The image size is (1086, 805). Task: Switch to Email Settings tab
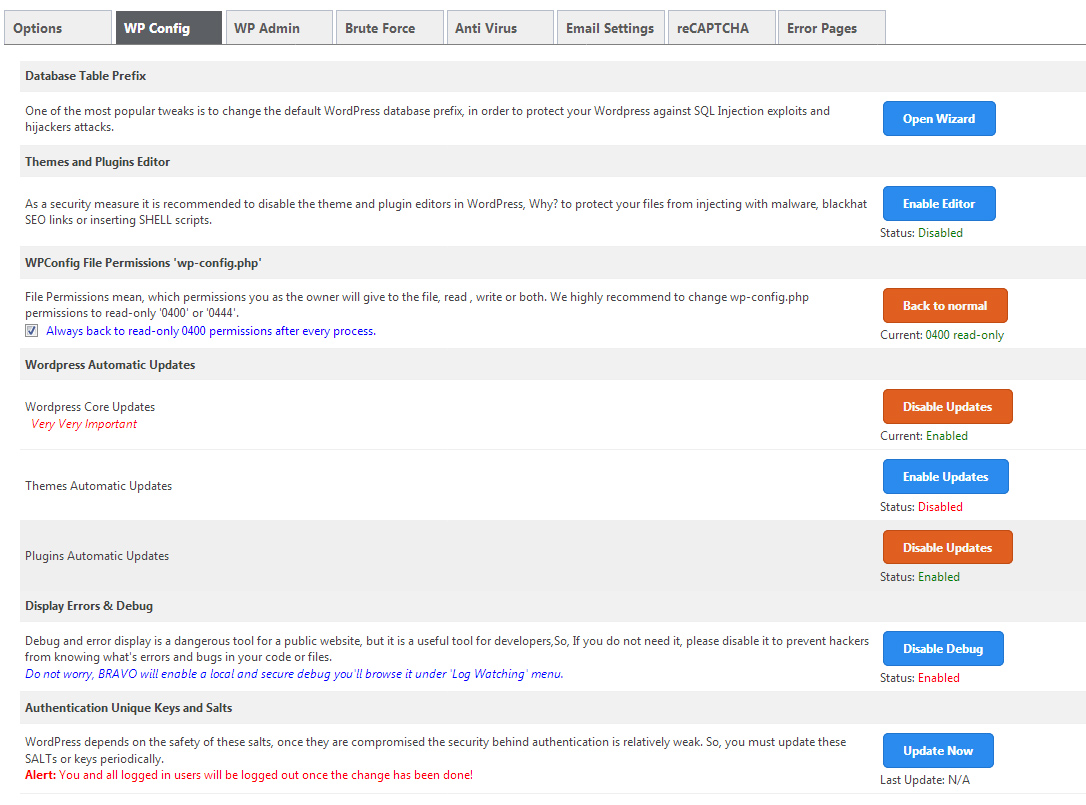(611, 28)
